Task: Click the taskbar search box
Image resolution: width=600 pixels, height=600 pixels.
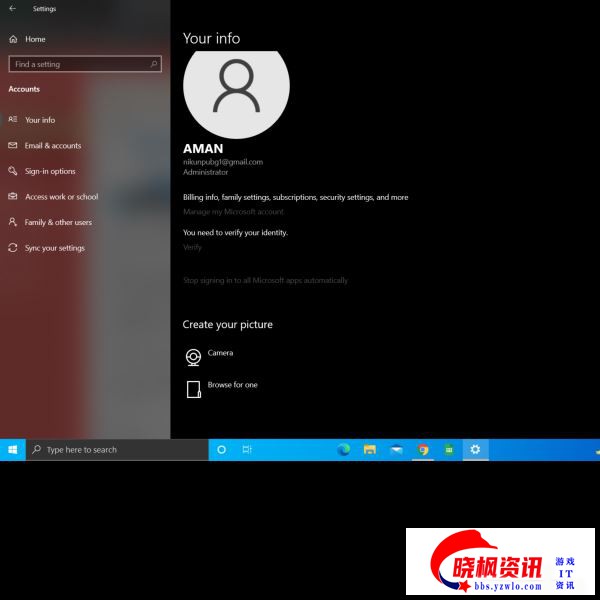Action: point(115,450)
